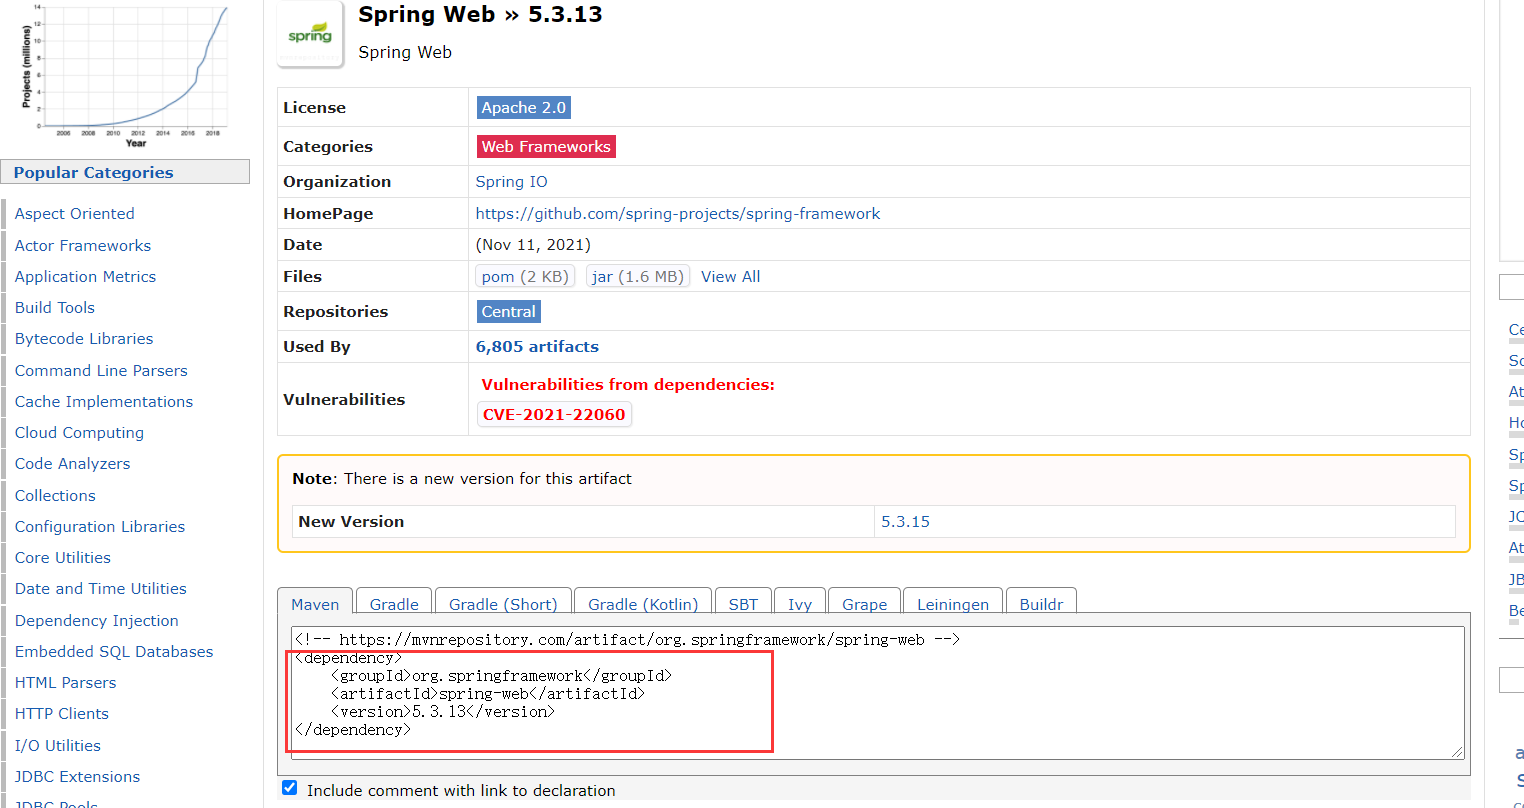Click the Popular Categories header
This screenshot has width=1524, height=808.
click(x=125, y=172)
